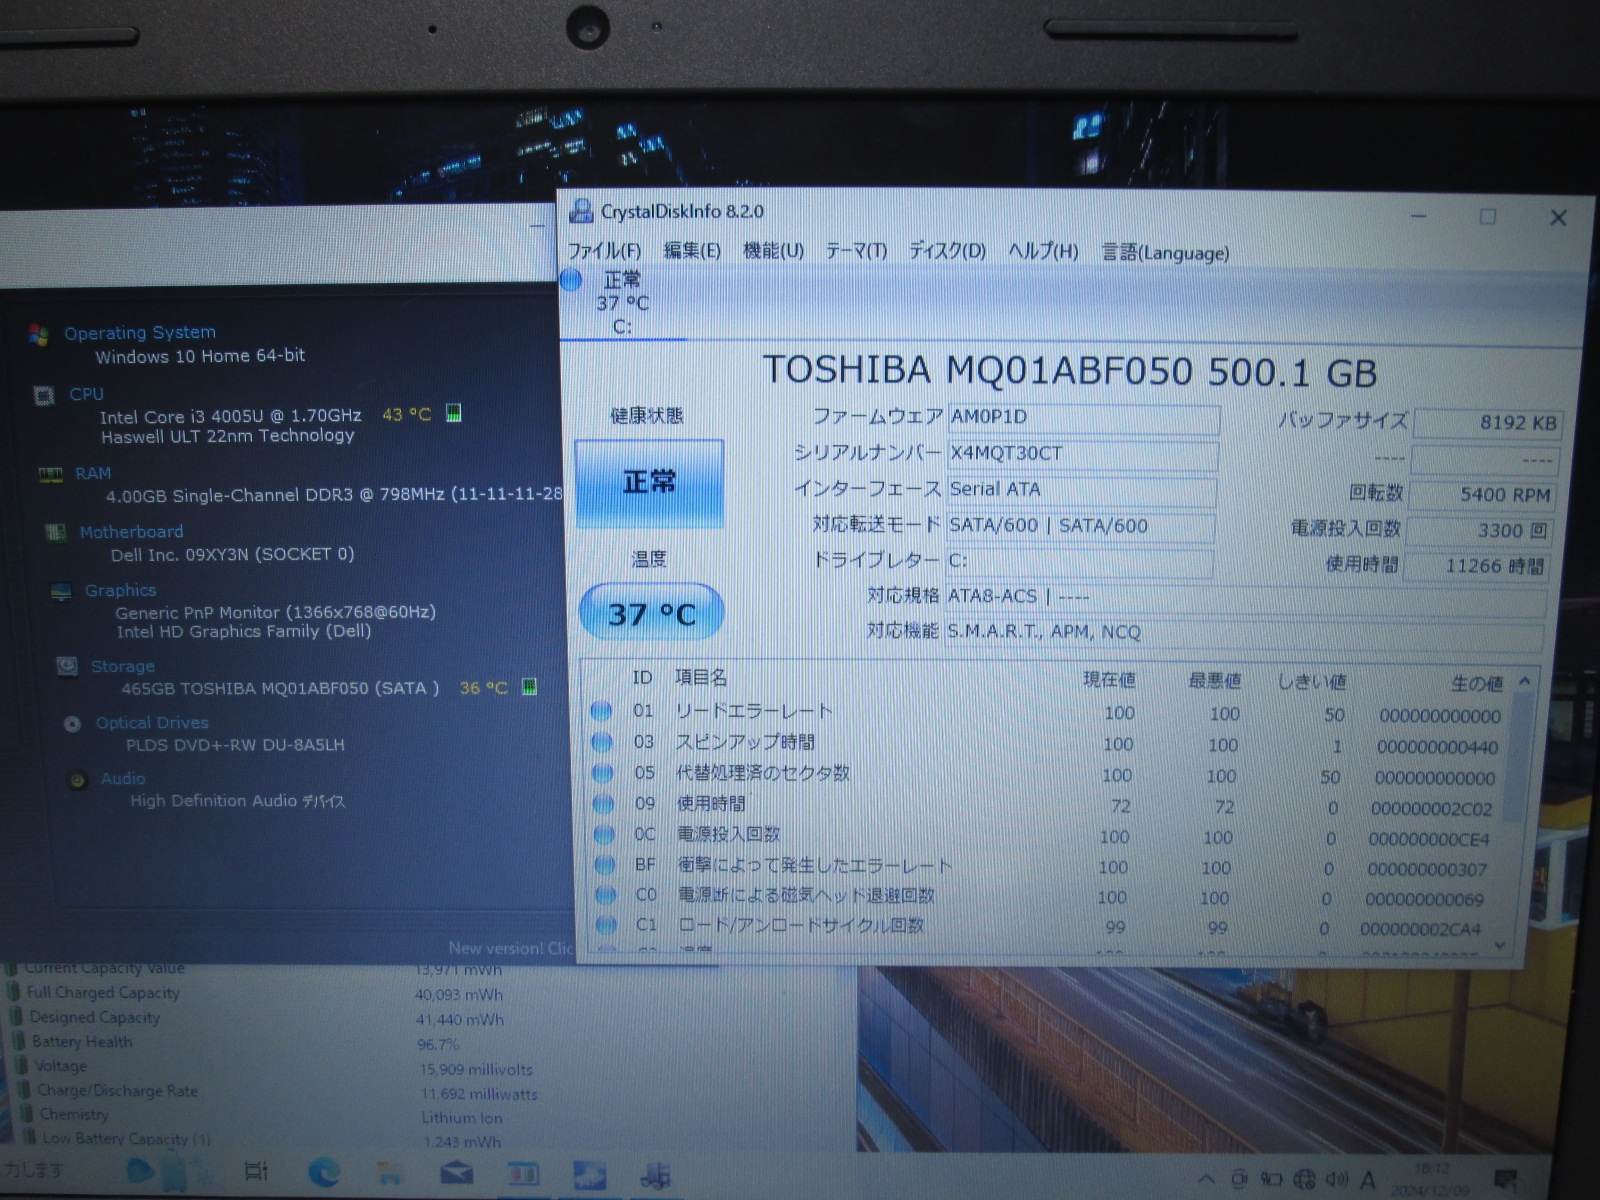Open the テーマ(T) menu
1600x1200 pixels.
[x=856, y=251]
